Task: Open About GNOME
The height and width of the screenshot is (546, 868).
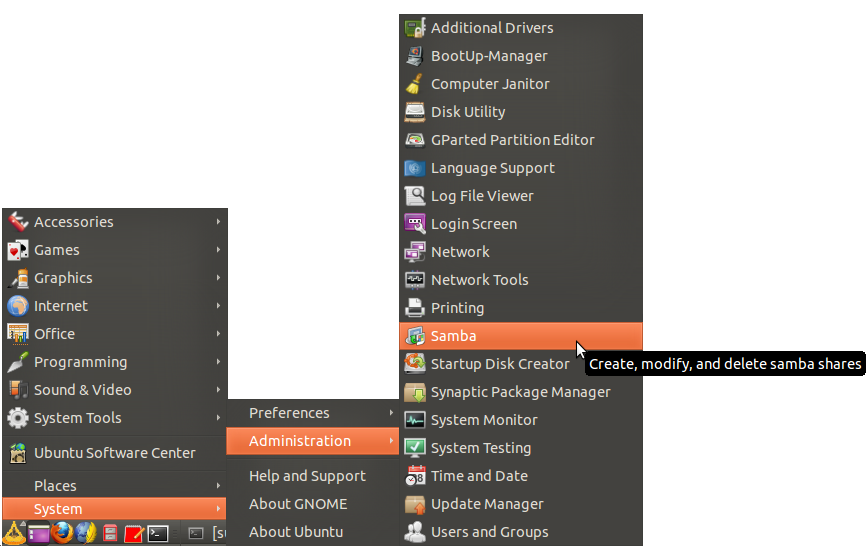Action: [x=313, y=504]
